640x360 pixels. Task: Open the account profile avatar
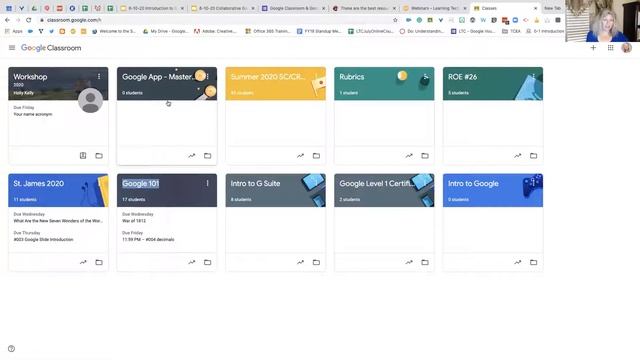click(x=627, y=48)
